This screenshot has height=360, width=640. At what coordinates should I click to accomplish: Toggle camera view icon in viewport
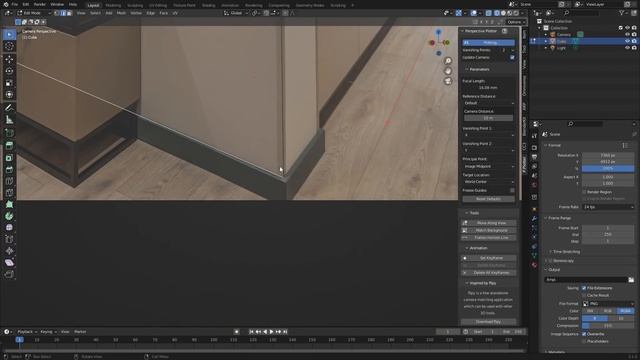click(448, 81)
